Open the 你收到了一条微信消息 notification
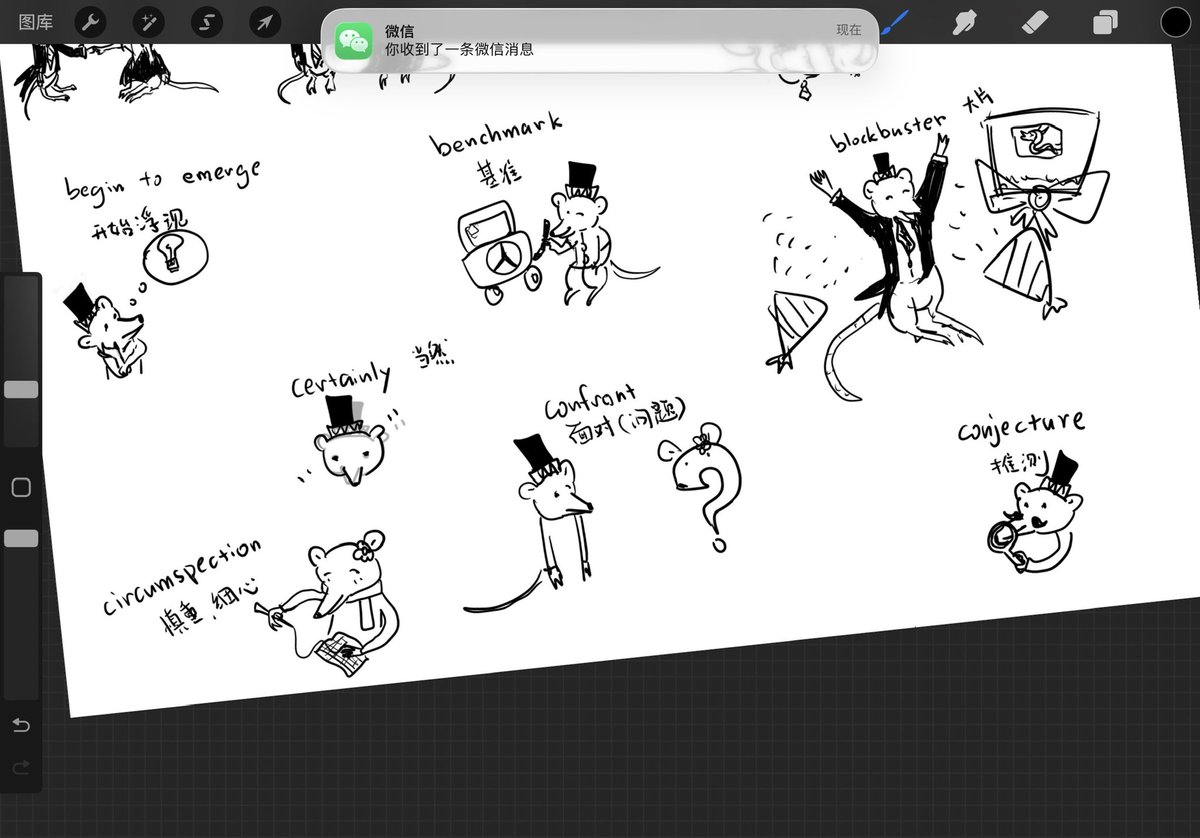Image resolution: width=1200 pixels, height=838 pixels. click(x=599, y=40)
